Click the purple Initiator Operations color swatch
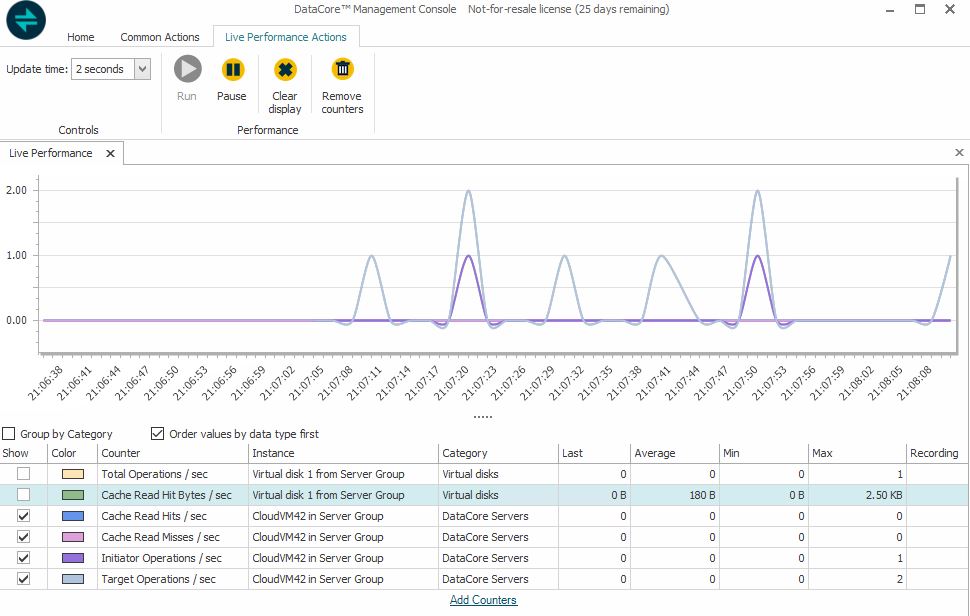970x616 pixels. (x=72, y=558)
